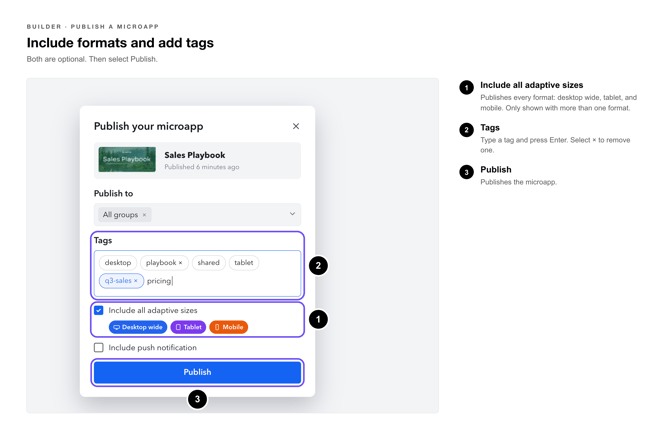Click the Sales Playbook title
Screen dimensions: 670x430
tap(195, 155)
